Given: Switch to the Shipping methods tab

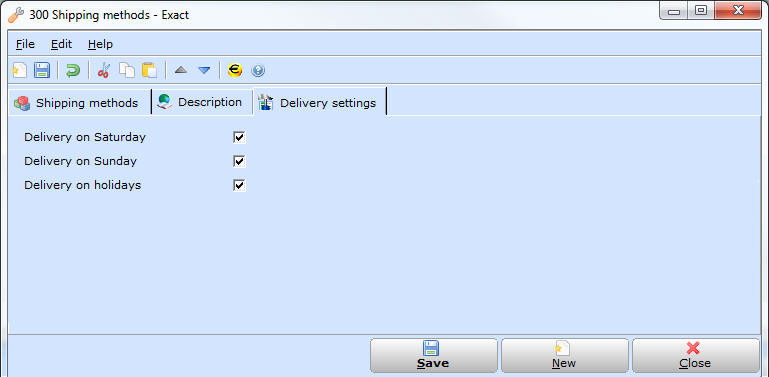Looking at the screenshot, I should pyautogui.click(x=79, y=102).
